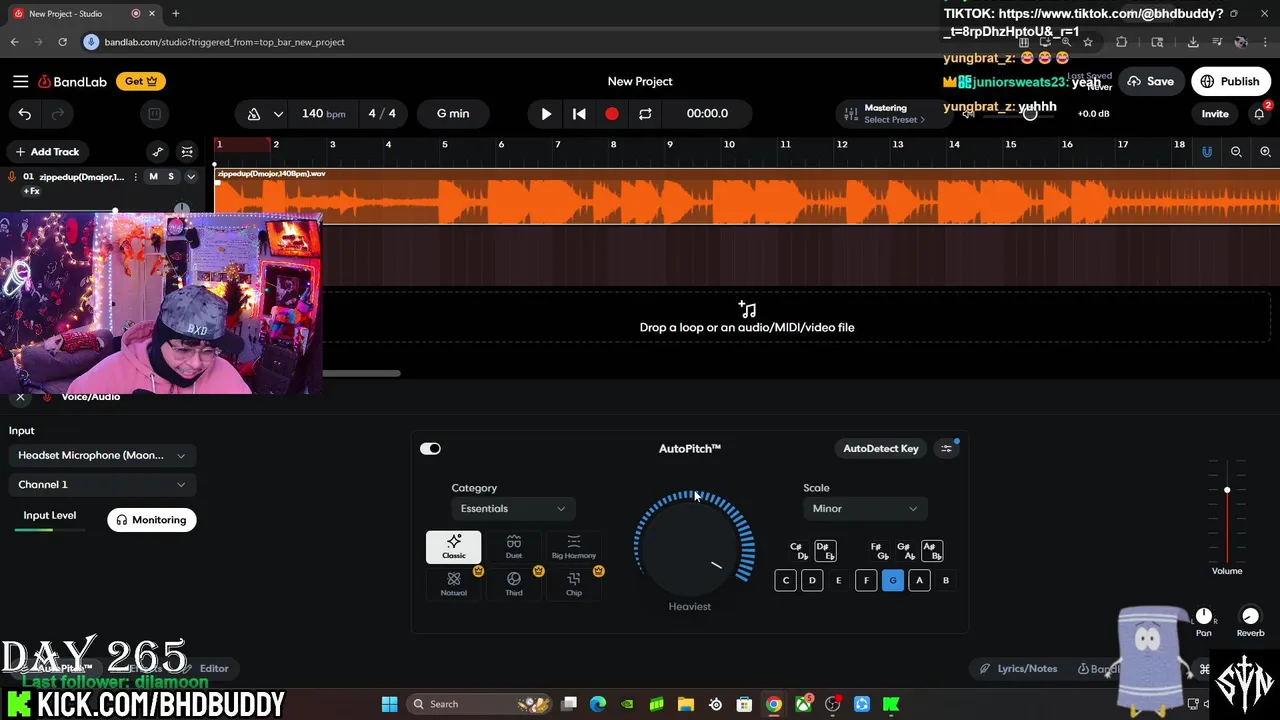Screen dimensions: 1280x720
Task: Click the track collapse icon next to automation
Action: click(x=187, y=152)
